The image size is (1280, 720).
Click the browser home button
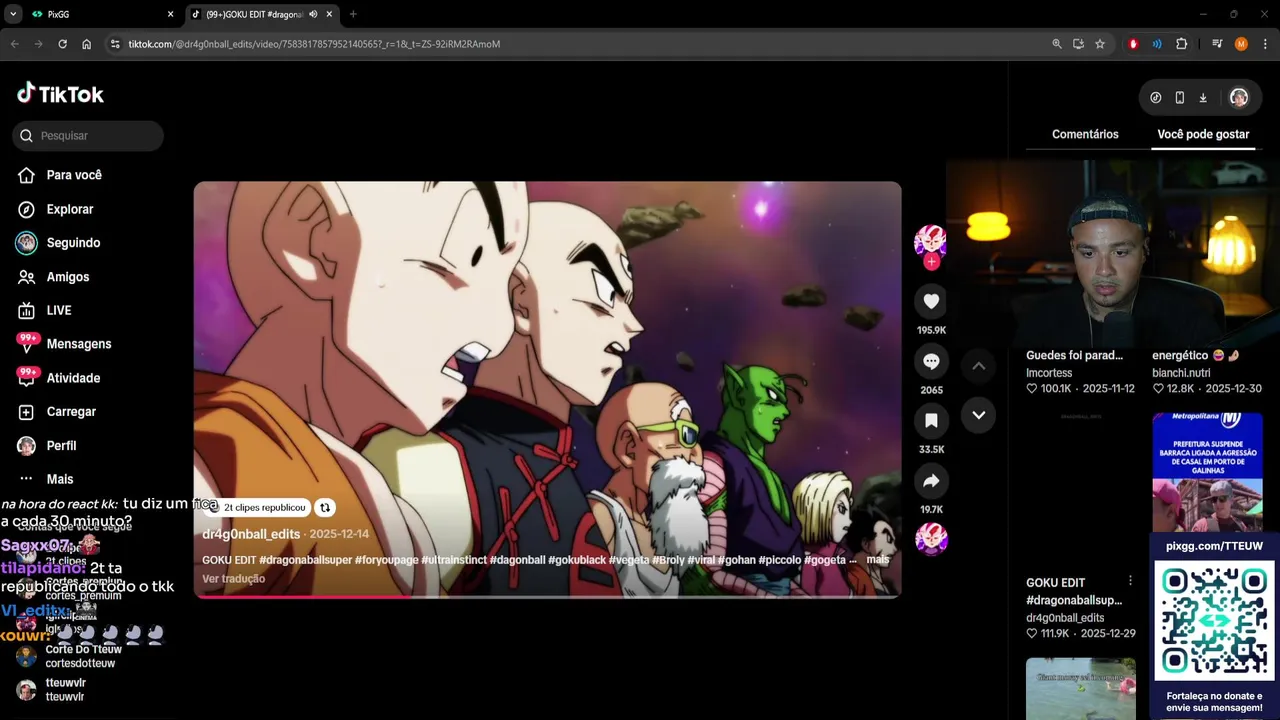(87, 44)
